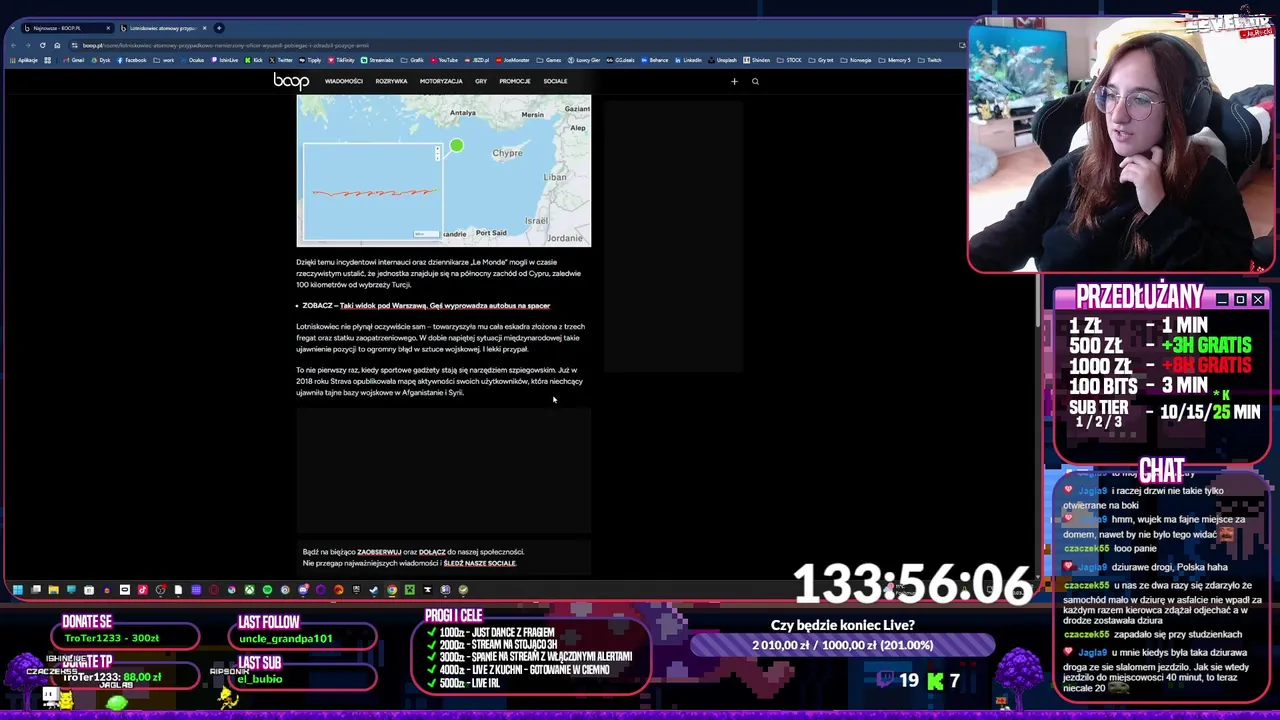Switch to the Najnowsze - BOOP.PL tab

click(65, 28)
